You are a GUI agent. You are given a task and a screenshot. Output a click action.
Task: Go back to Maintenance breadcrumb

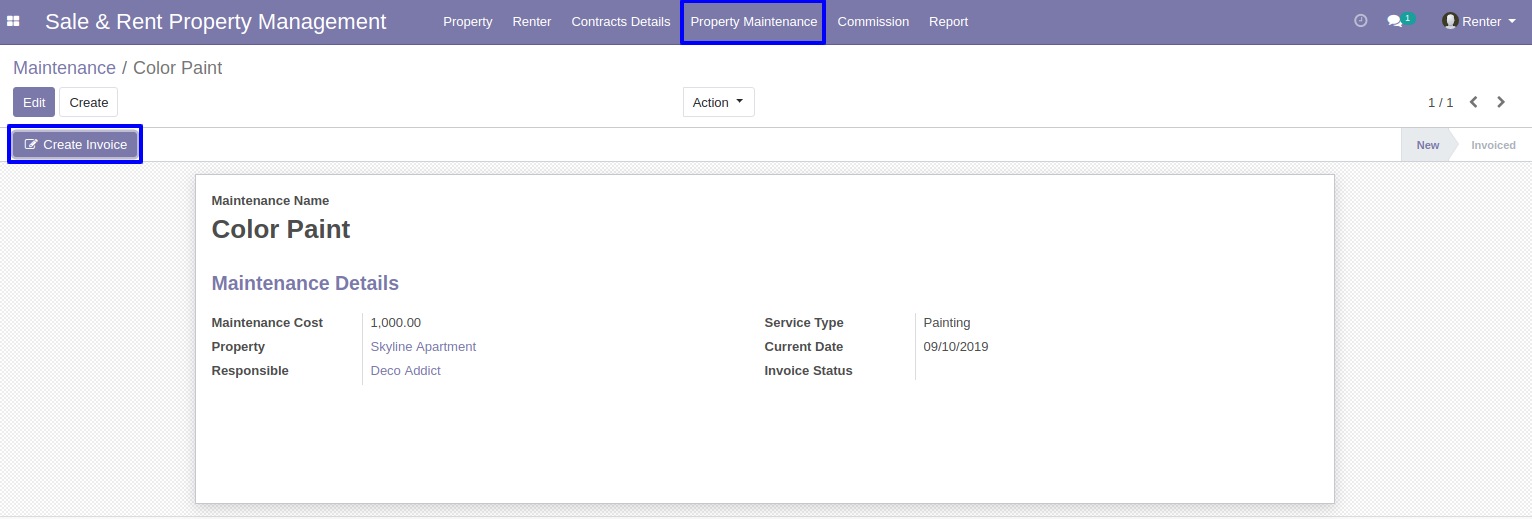coord(64,68)
